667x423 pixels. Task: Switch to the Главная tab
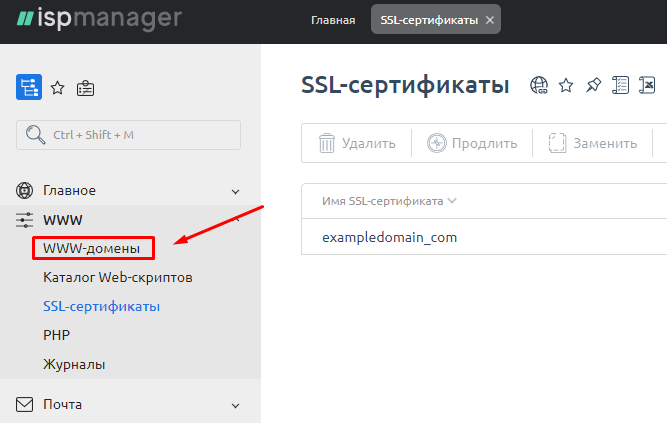click(x=333, y=20)
